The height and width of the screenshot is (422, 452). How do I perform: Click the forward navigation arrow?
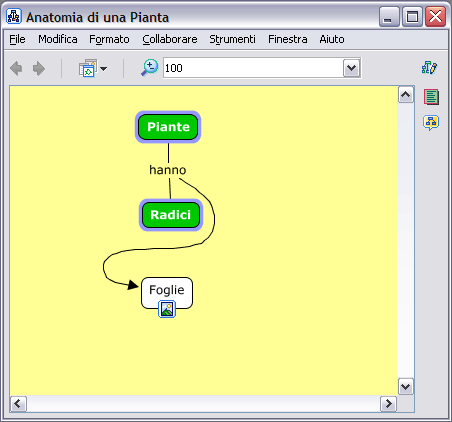[39, 68]
